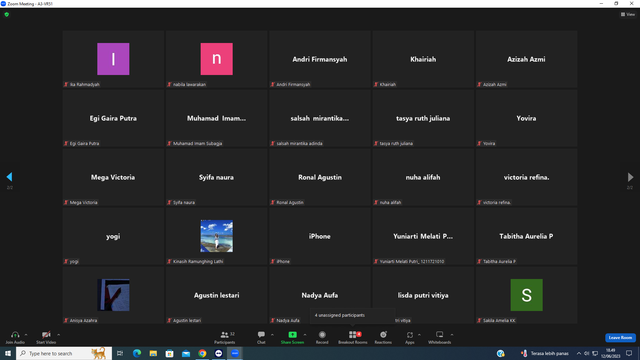
Task: Click name label 'Muhamad Imam Subagja'
Action: coord(198,143)
